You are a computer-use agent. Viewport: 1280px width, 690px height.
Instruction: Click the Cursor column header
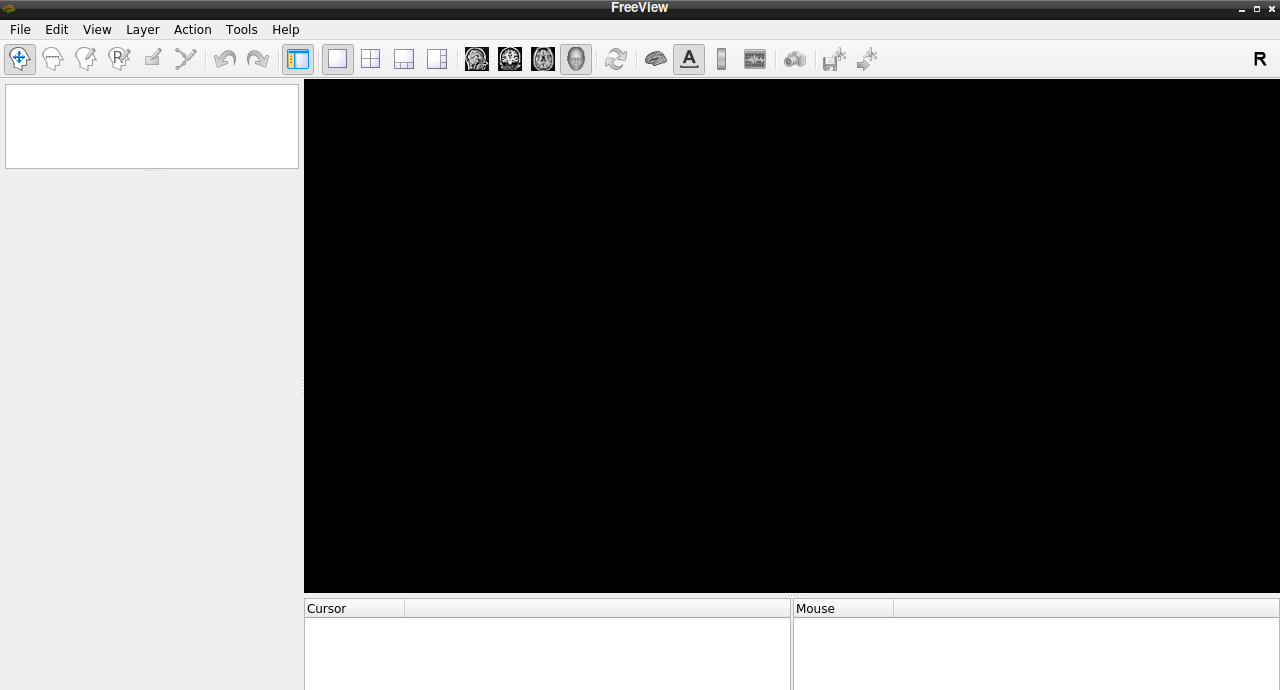pyautogui.click(x=355, y=608)
